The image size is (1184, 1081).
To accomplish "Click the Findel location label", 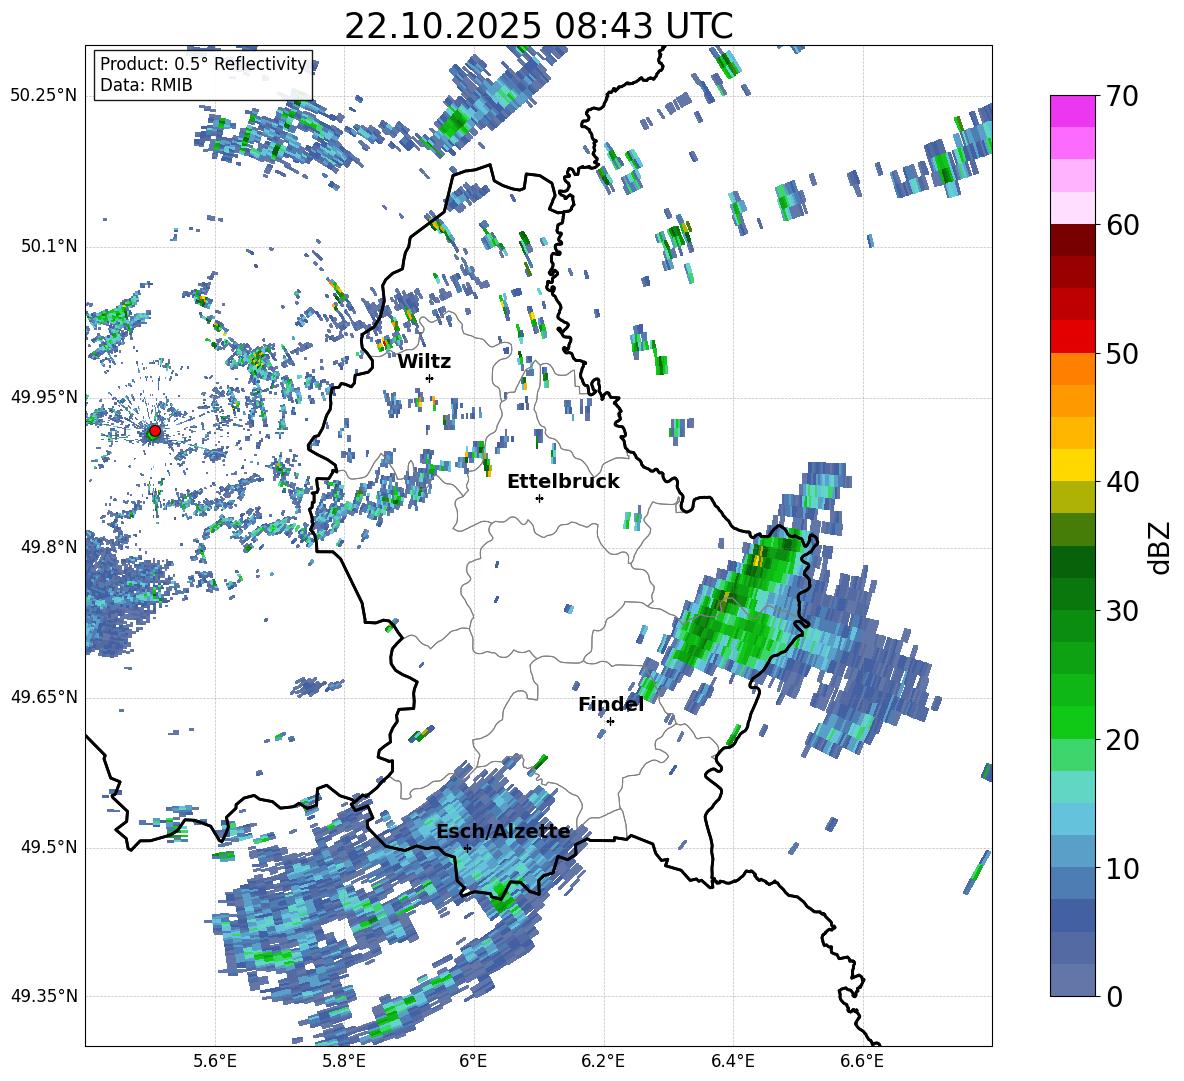I will [611, 704].
